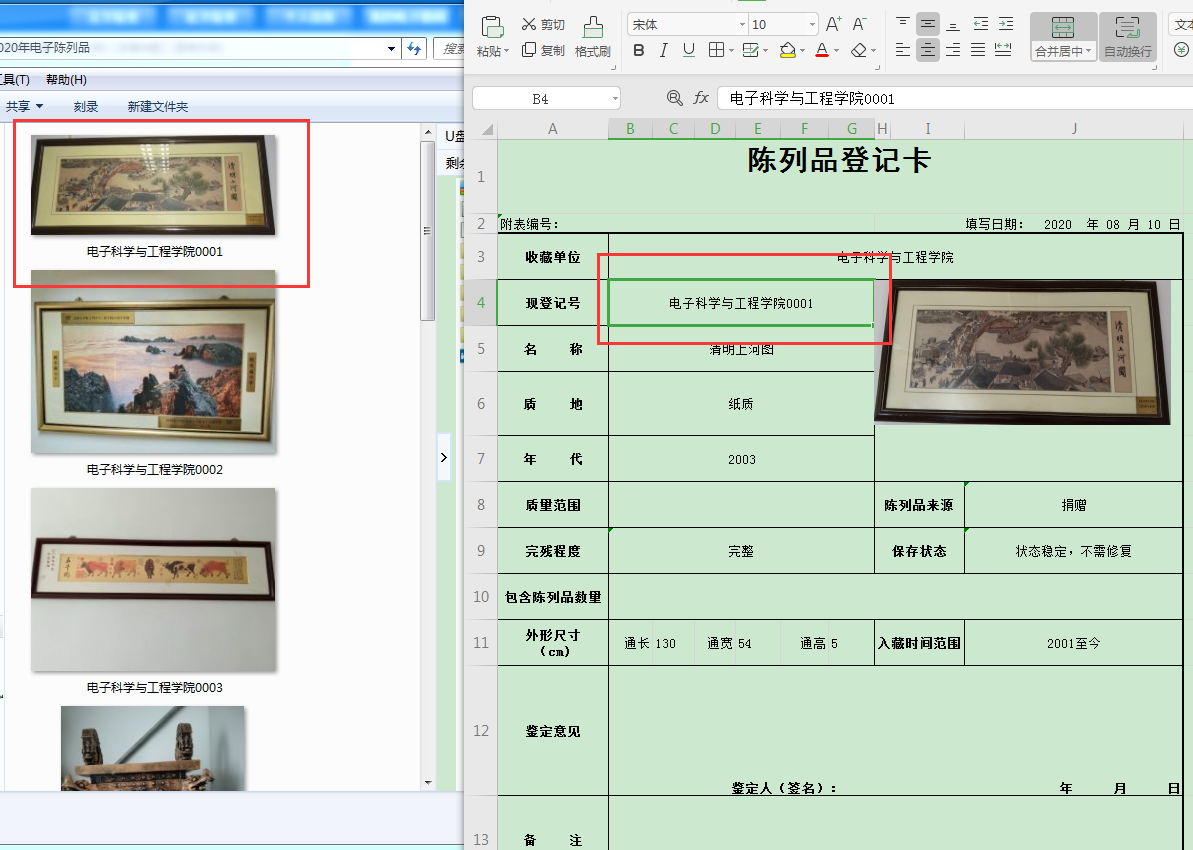Click the Copy (复制) icon

coord(529,50)
